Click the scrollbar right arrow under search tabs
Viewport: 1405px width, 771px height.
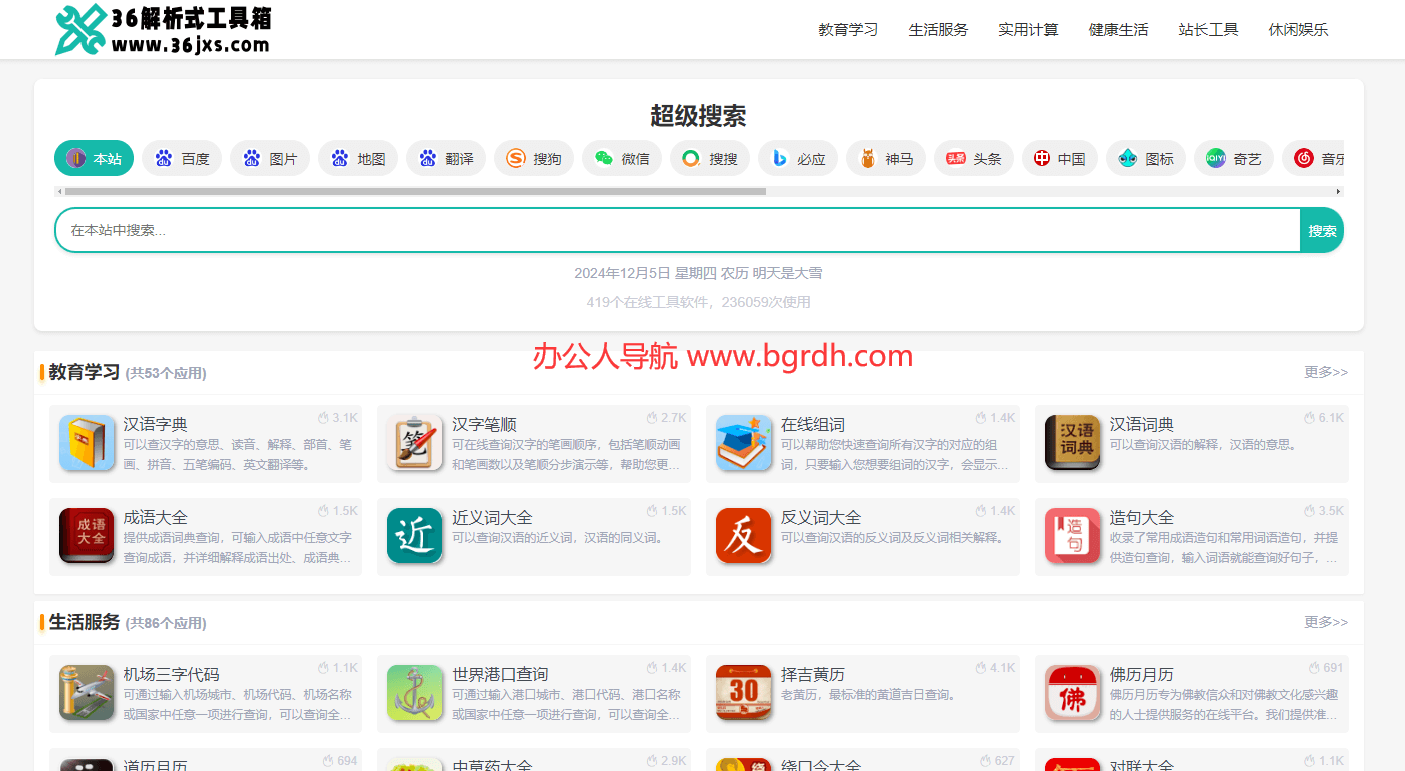1338,191
